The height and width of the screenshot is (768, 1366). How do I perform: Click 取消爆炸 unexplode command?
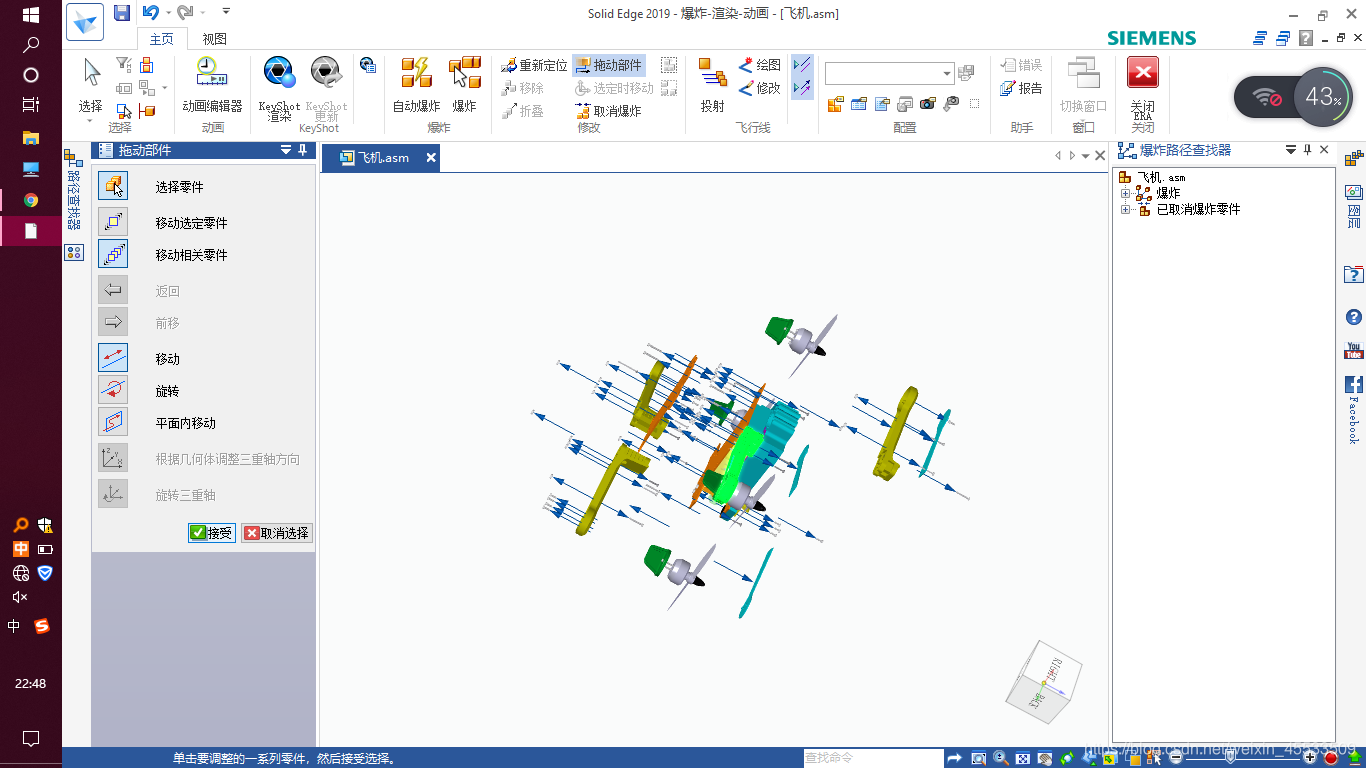click(609, 111)
